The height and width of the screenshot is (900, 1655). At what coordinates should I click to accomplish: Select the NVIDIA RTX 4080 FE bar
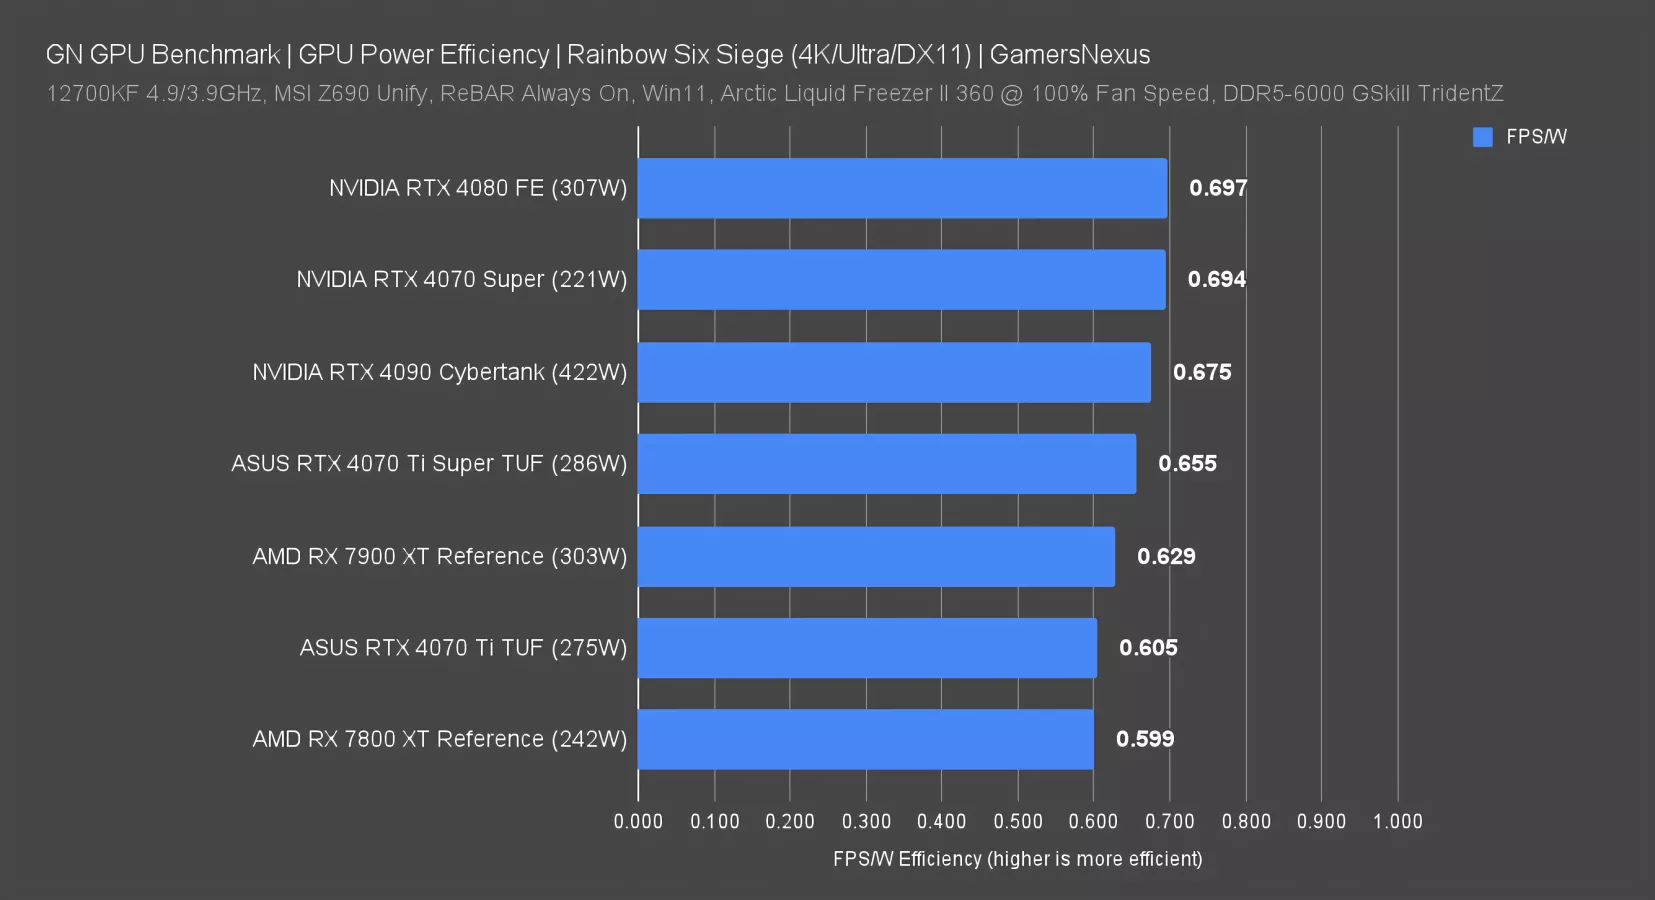pyautogui.click(x=900, y=188)
